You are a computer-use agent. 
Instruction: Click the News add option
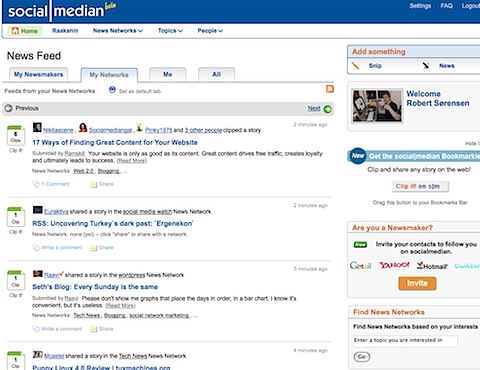[x=439, y=66]
